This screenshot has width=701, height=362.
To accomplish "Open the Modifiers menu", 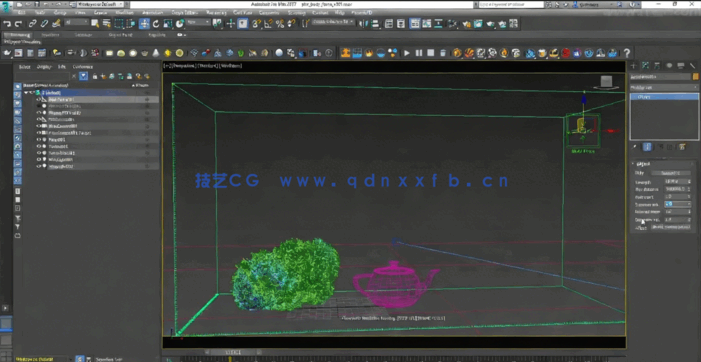I will [x=124, y=13].
